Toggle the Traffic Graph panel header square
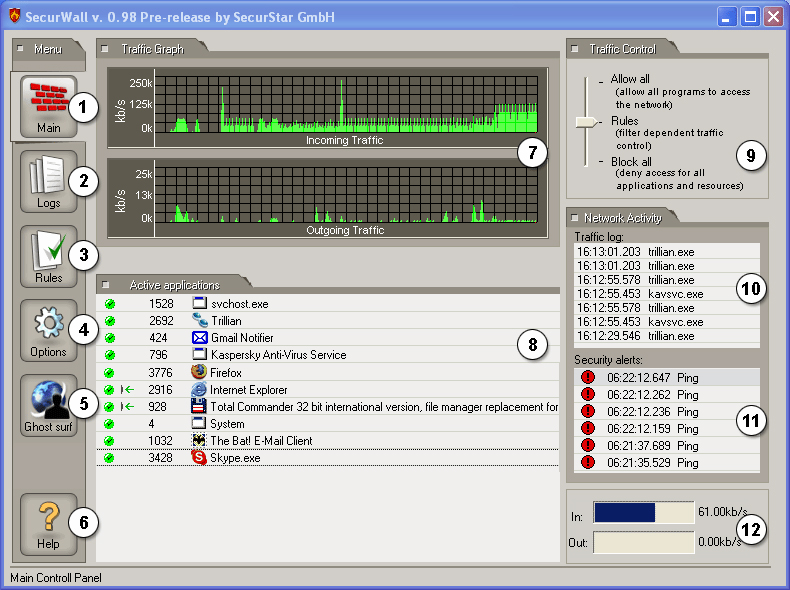Viewport: 790px width, 590px height. pos(105,48)
